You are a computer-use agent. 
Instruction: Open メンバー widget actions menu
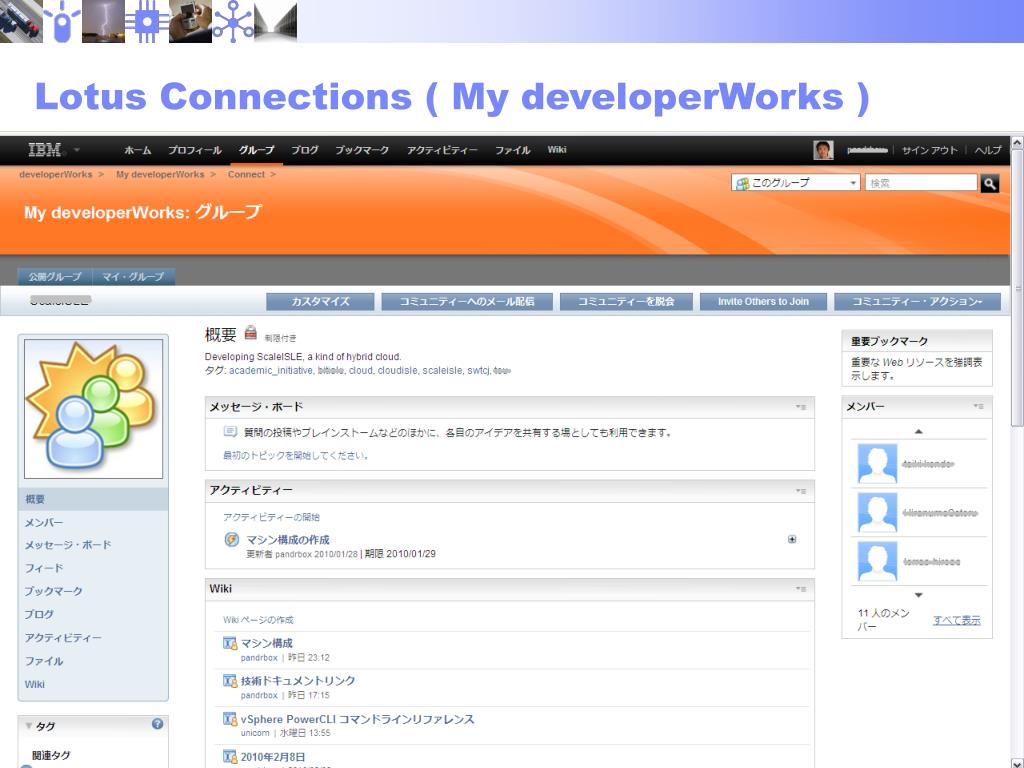coord(978,406)
